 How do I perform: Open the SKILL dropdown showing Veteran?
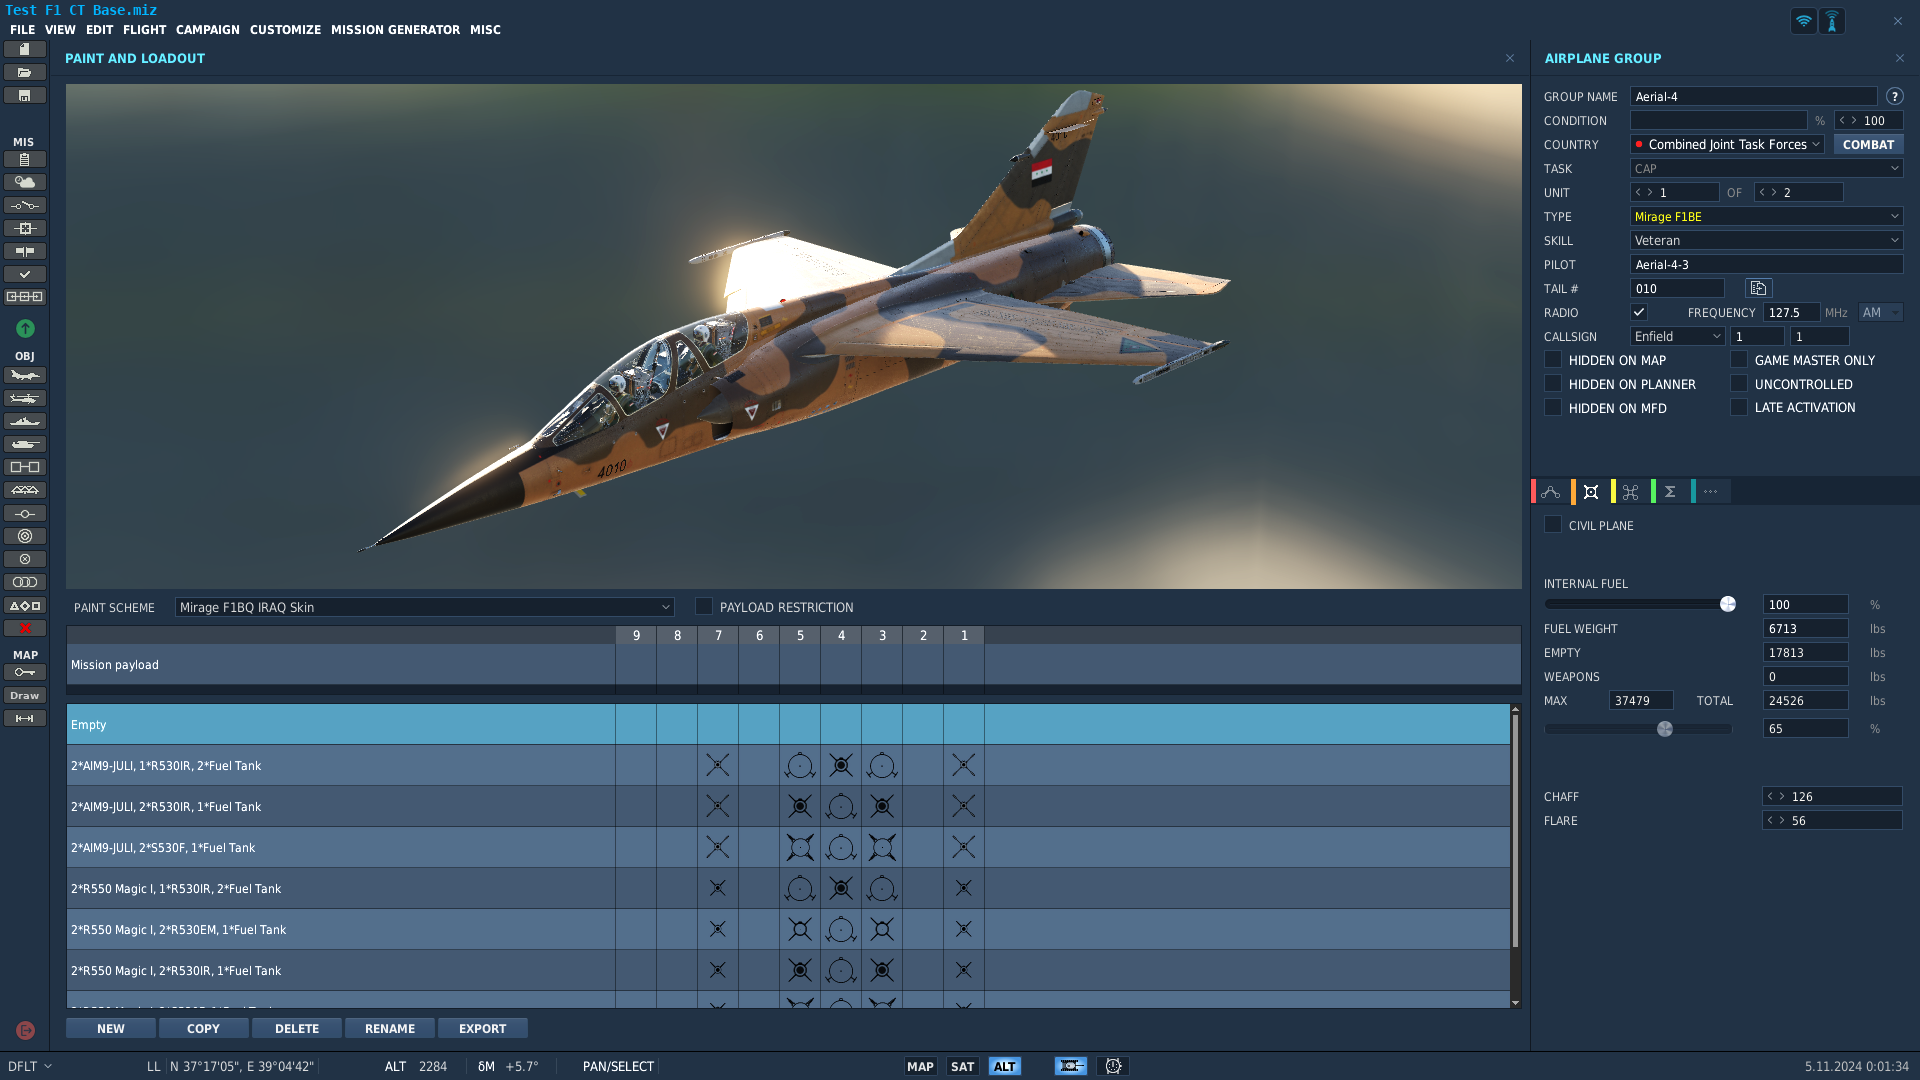pyautogui.click(x=1766, y=240)
